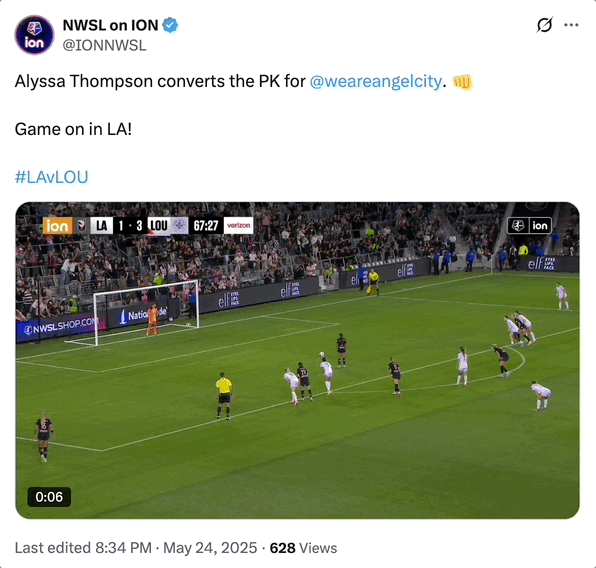Click the raised fist emoji in the tweet
Screen dimensions: 596x568
(x=462, y=81)
